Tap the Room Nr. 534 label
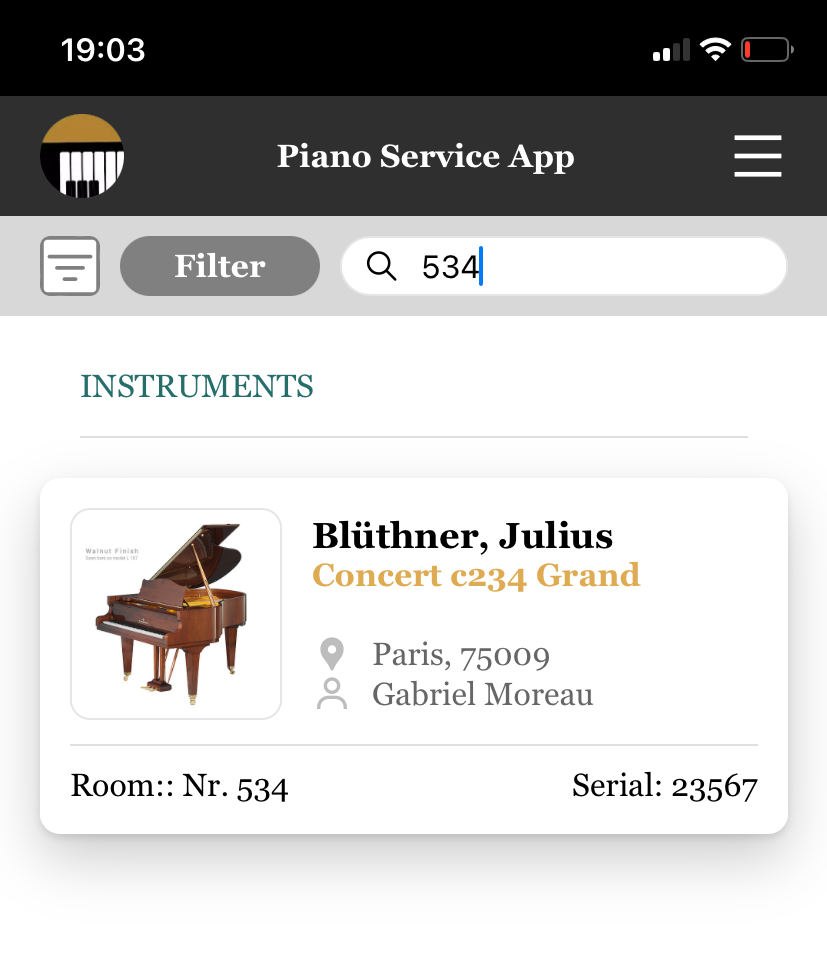This screenshot has height=967, width=827. tap(180, 787)
